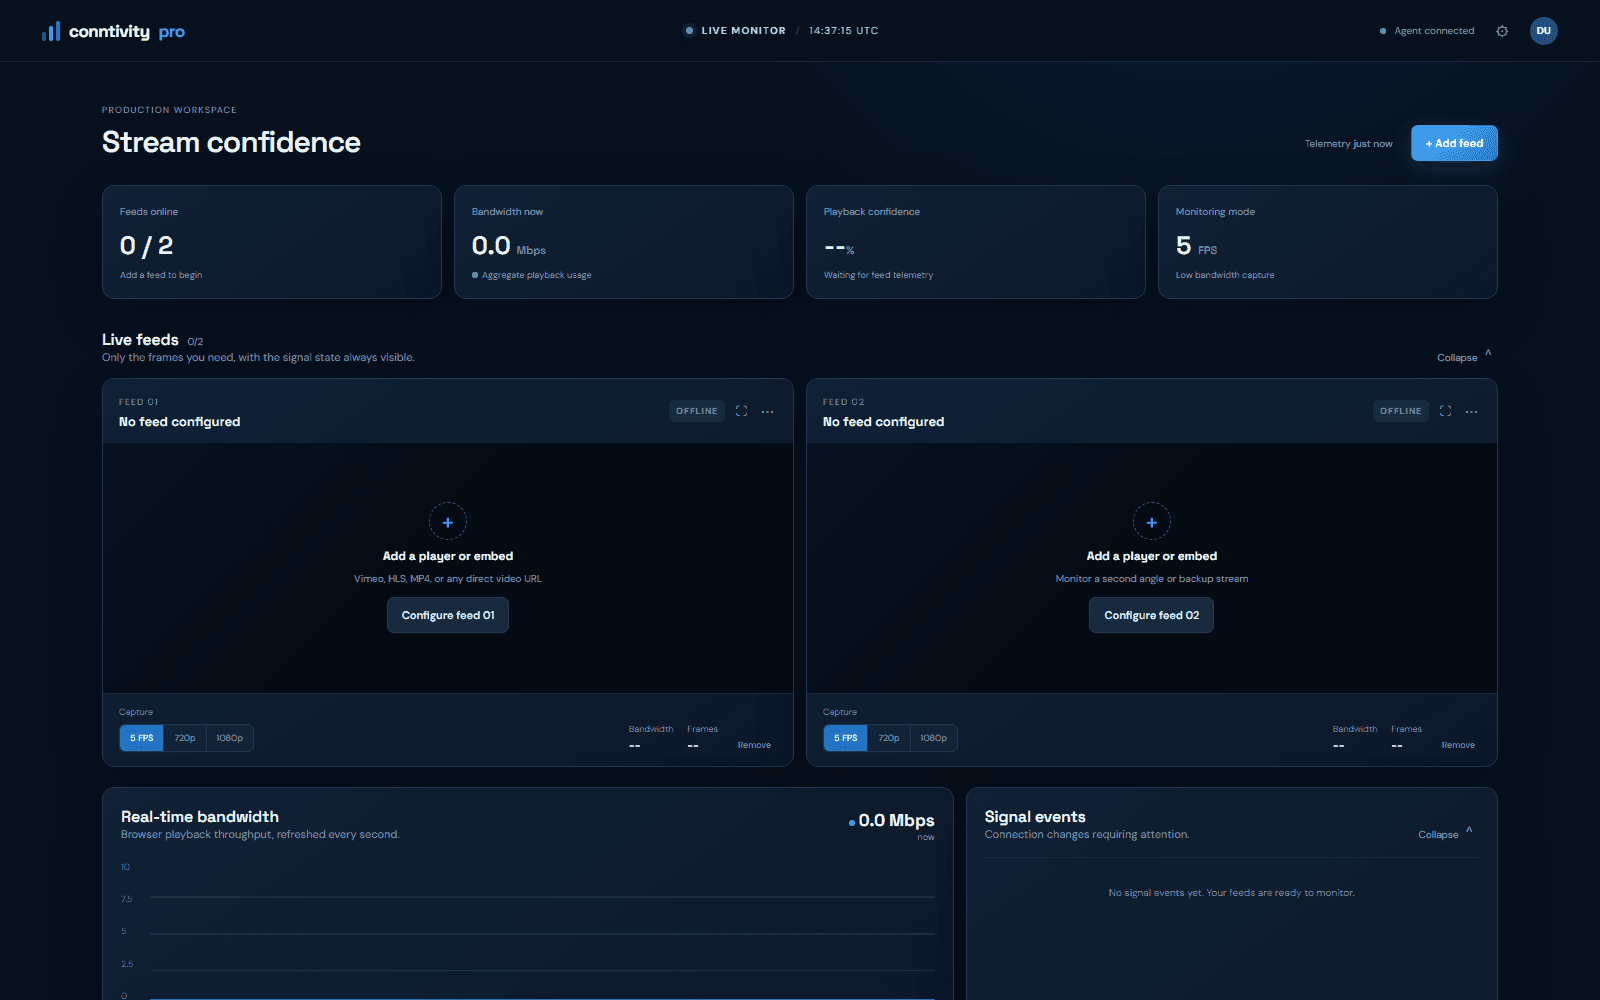This screenshot has width=1600, height=1000.
Task: Open the Feeds online stat card
Action: click(x=272, y=242)
